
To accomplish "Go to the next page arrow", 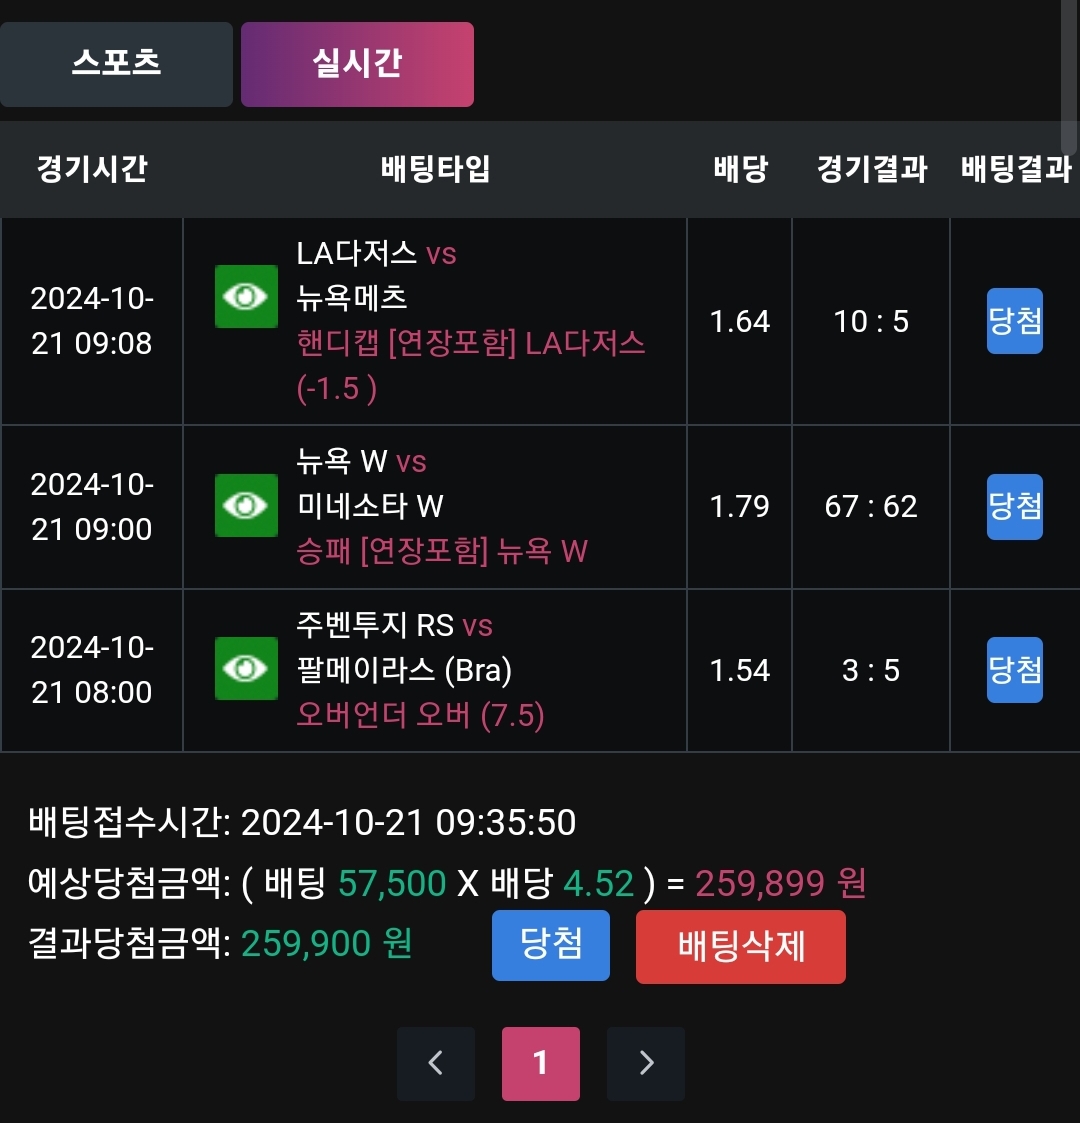I will click(646, 1063).
